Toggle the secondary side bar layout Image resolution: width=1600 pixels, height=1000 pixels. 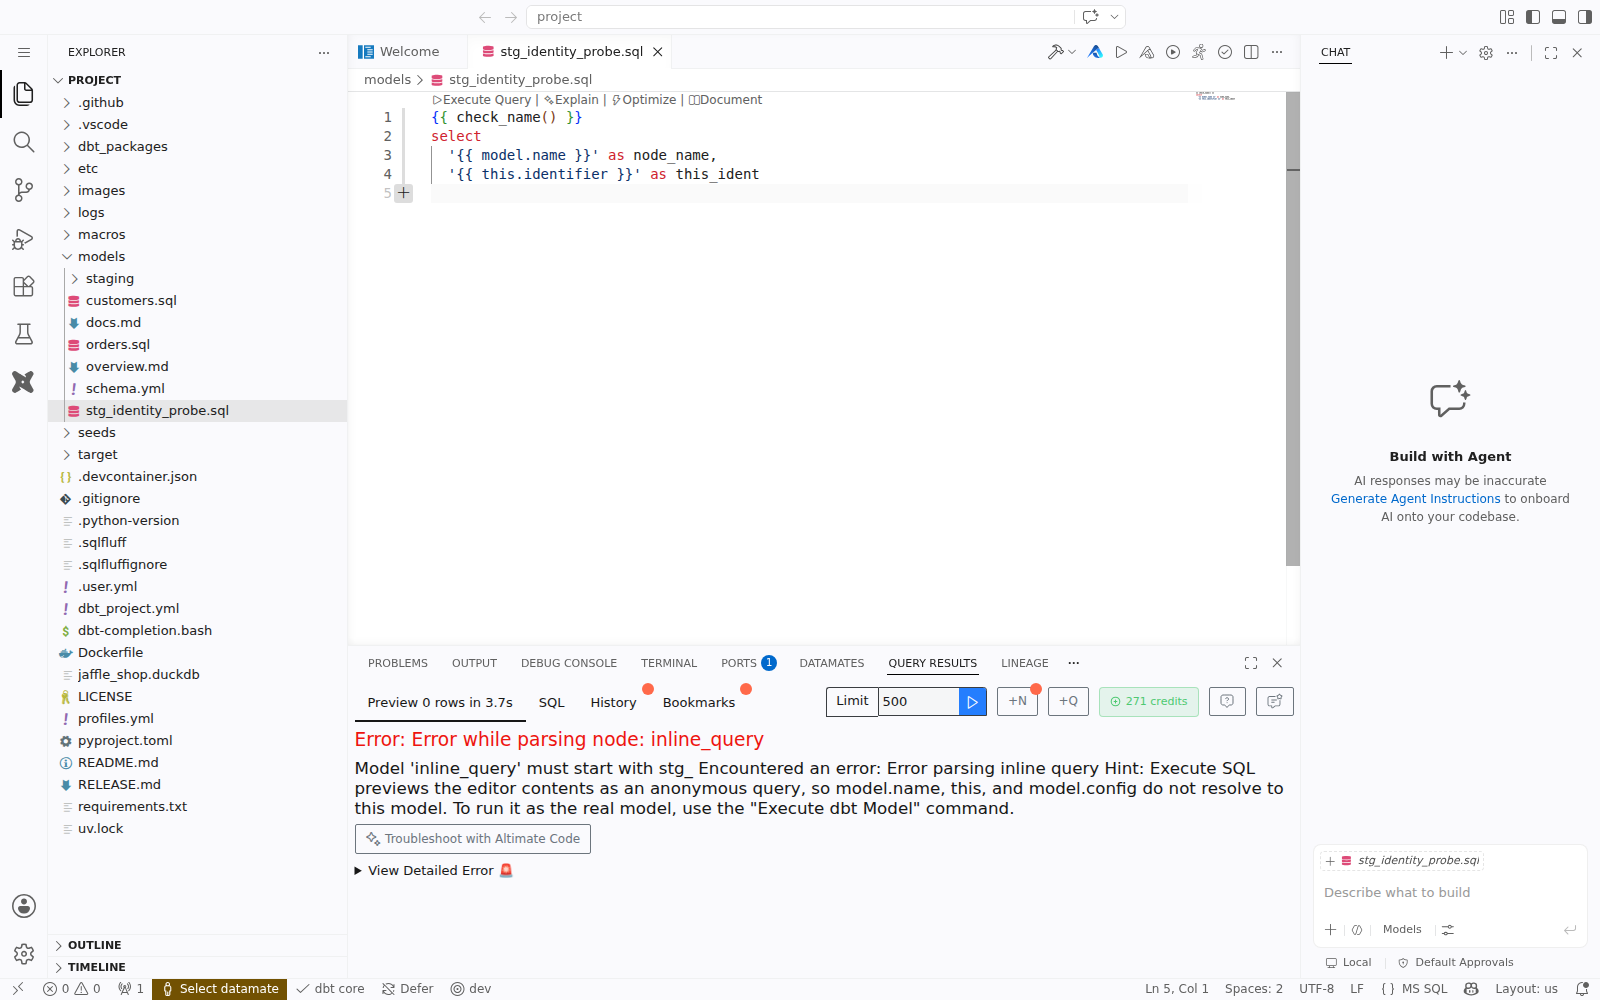[x=1585, y=17]
